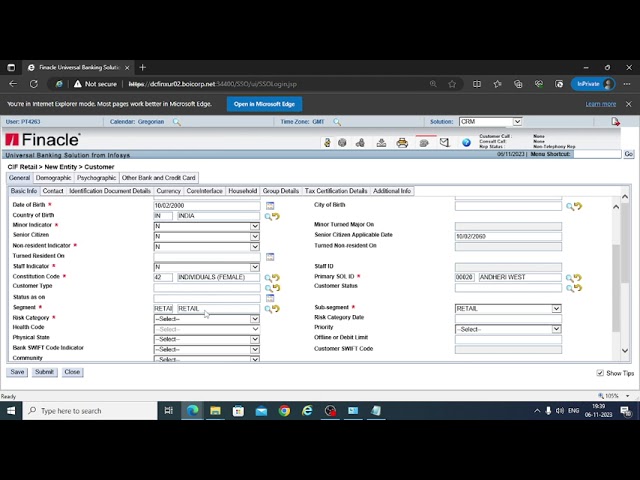Toggle the Show Tips checkbox
Viewport: 640px width, 480px height.
600,373
